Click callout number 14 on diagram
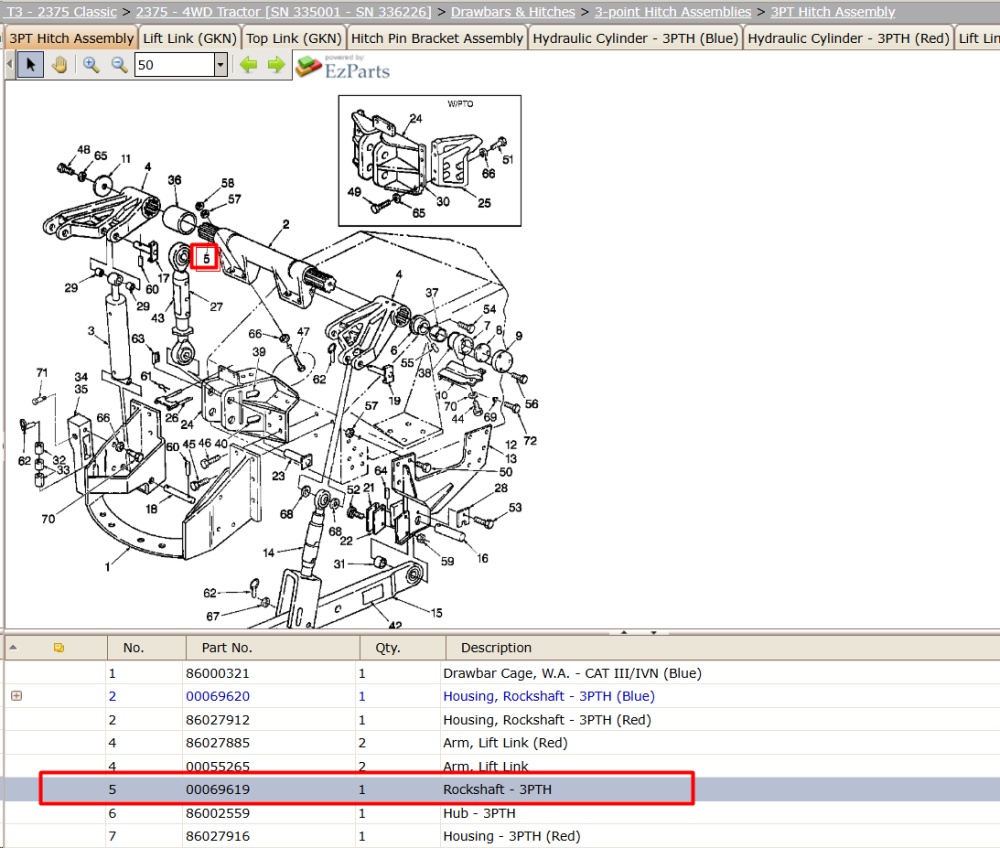 click(x=268, y=553)
